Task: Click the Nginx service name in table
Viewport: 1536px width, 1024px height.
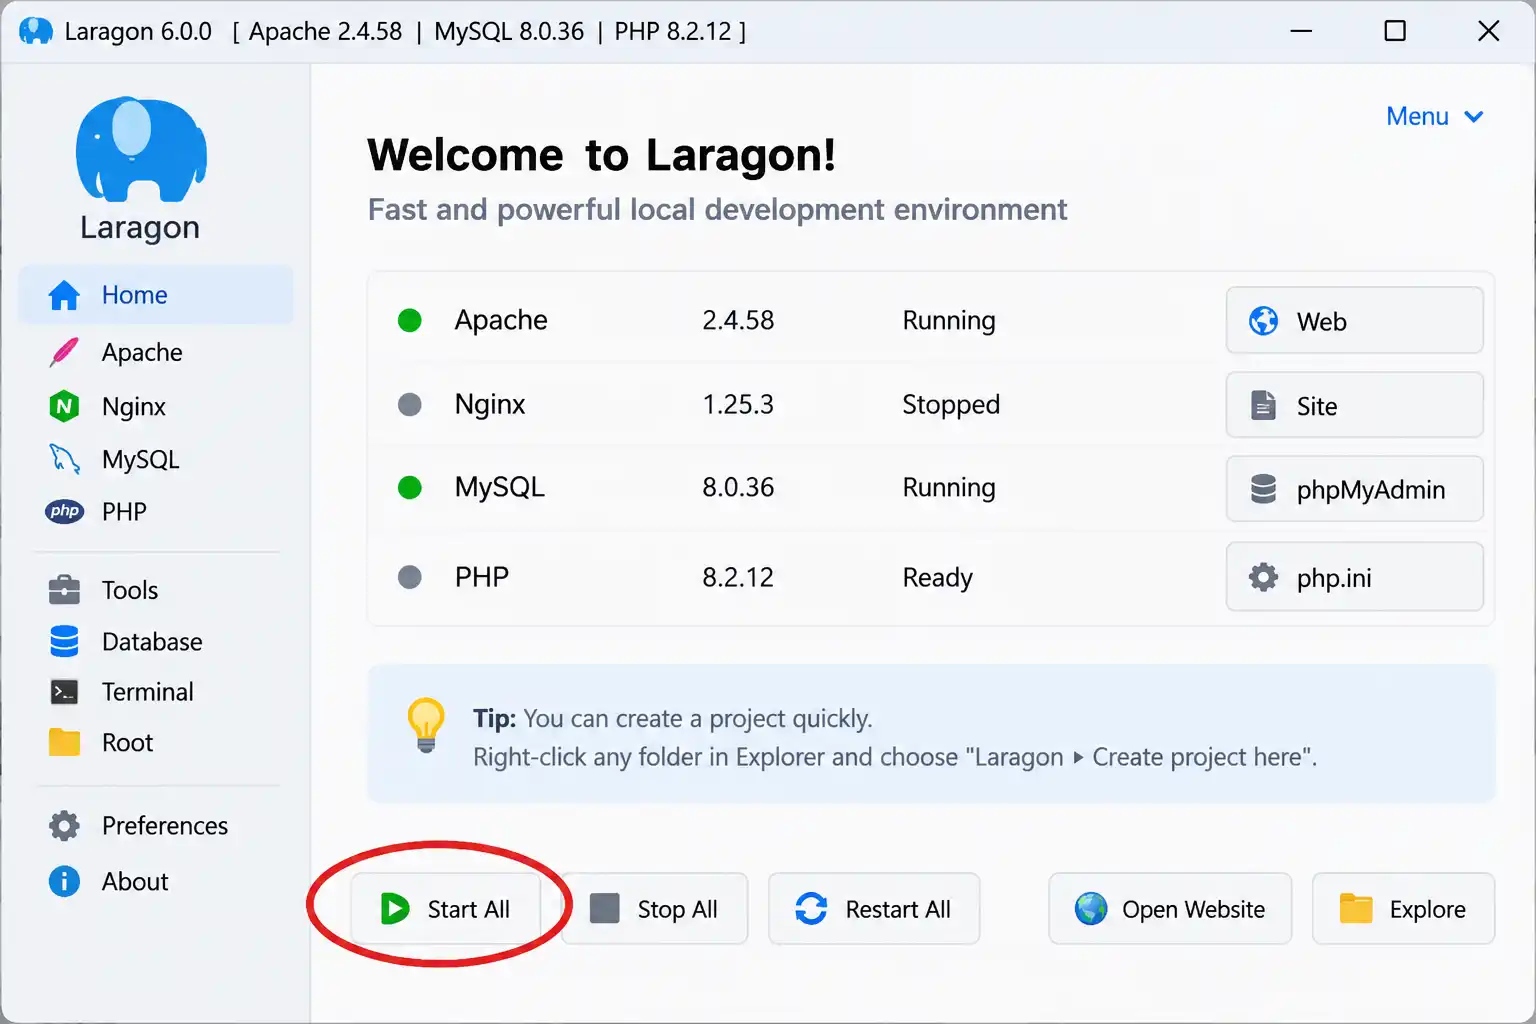Action: 490,404
